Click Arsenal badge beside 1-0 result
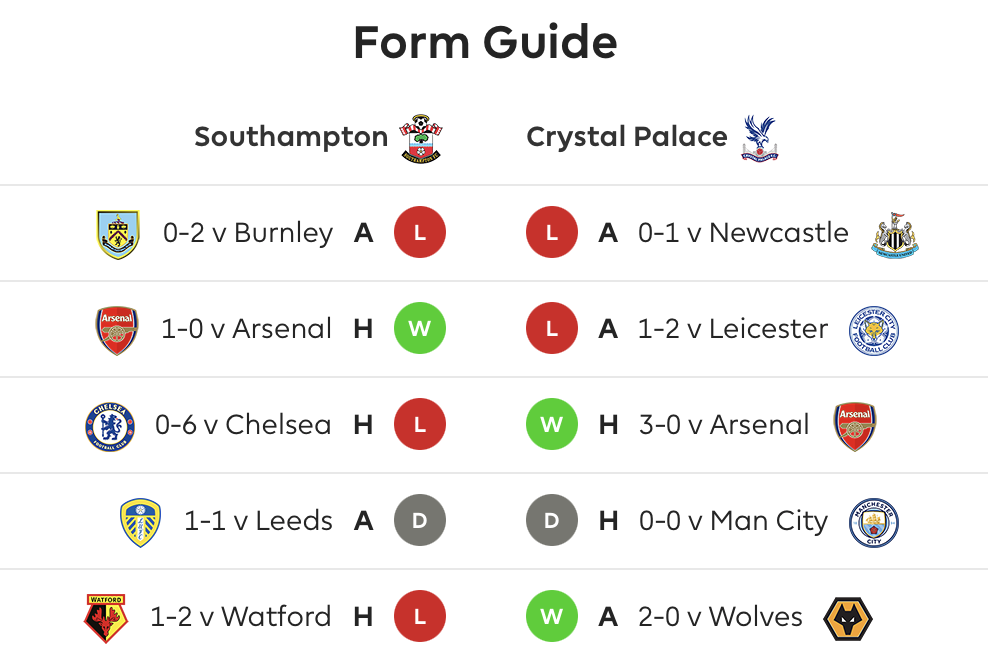The height and width of the screenshot is (664, 988). tap(117, 331)
